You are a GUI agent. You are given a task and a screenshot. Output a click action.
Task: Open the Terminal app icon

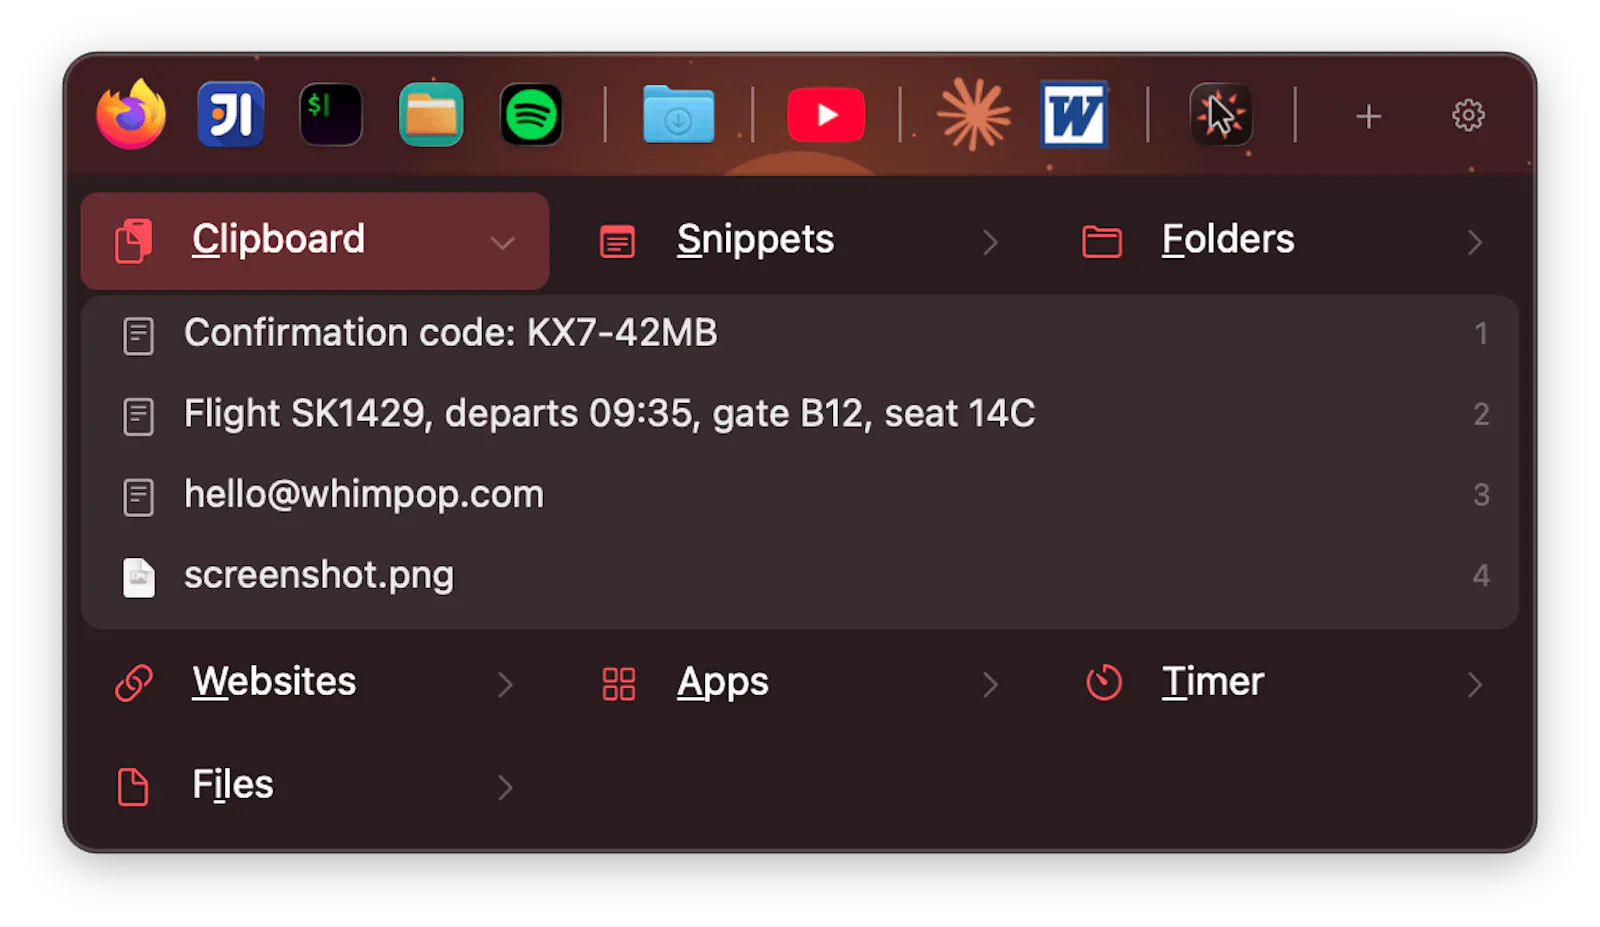331,114
